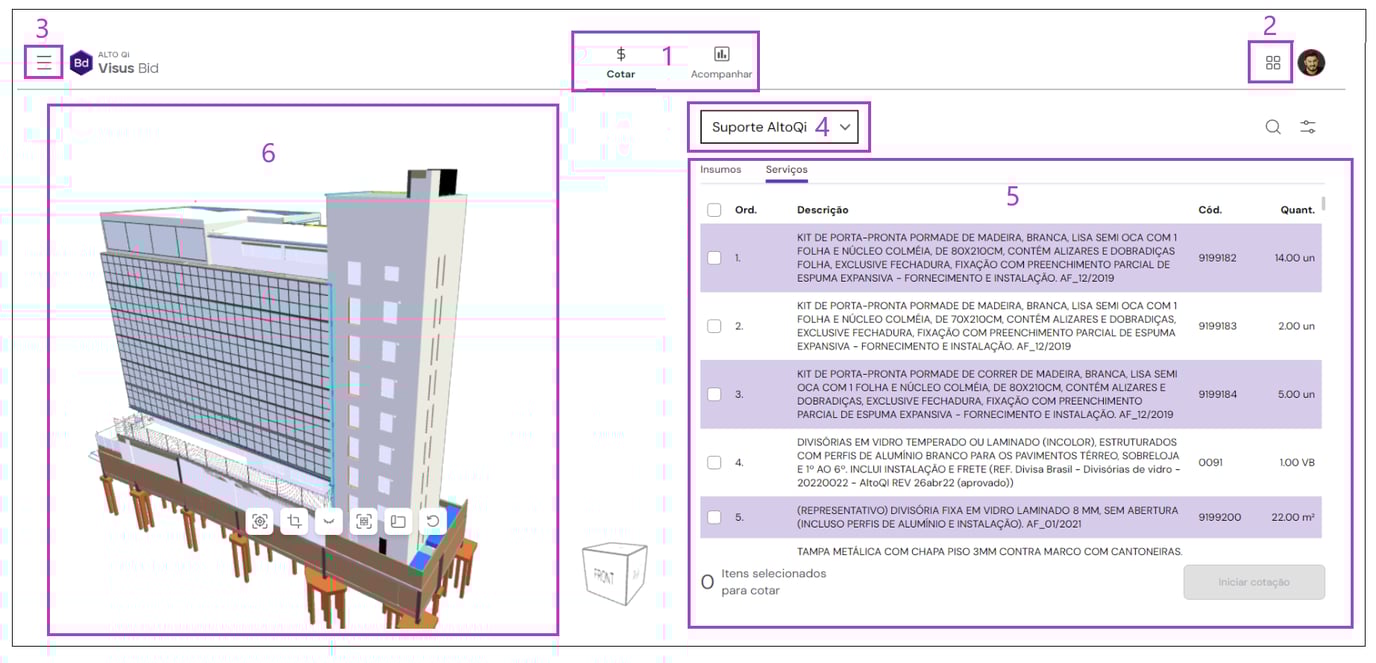Open the Cotar tab

coord(620,63)
